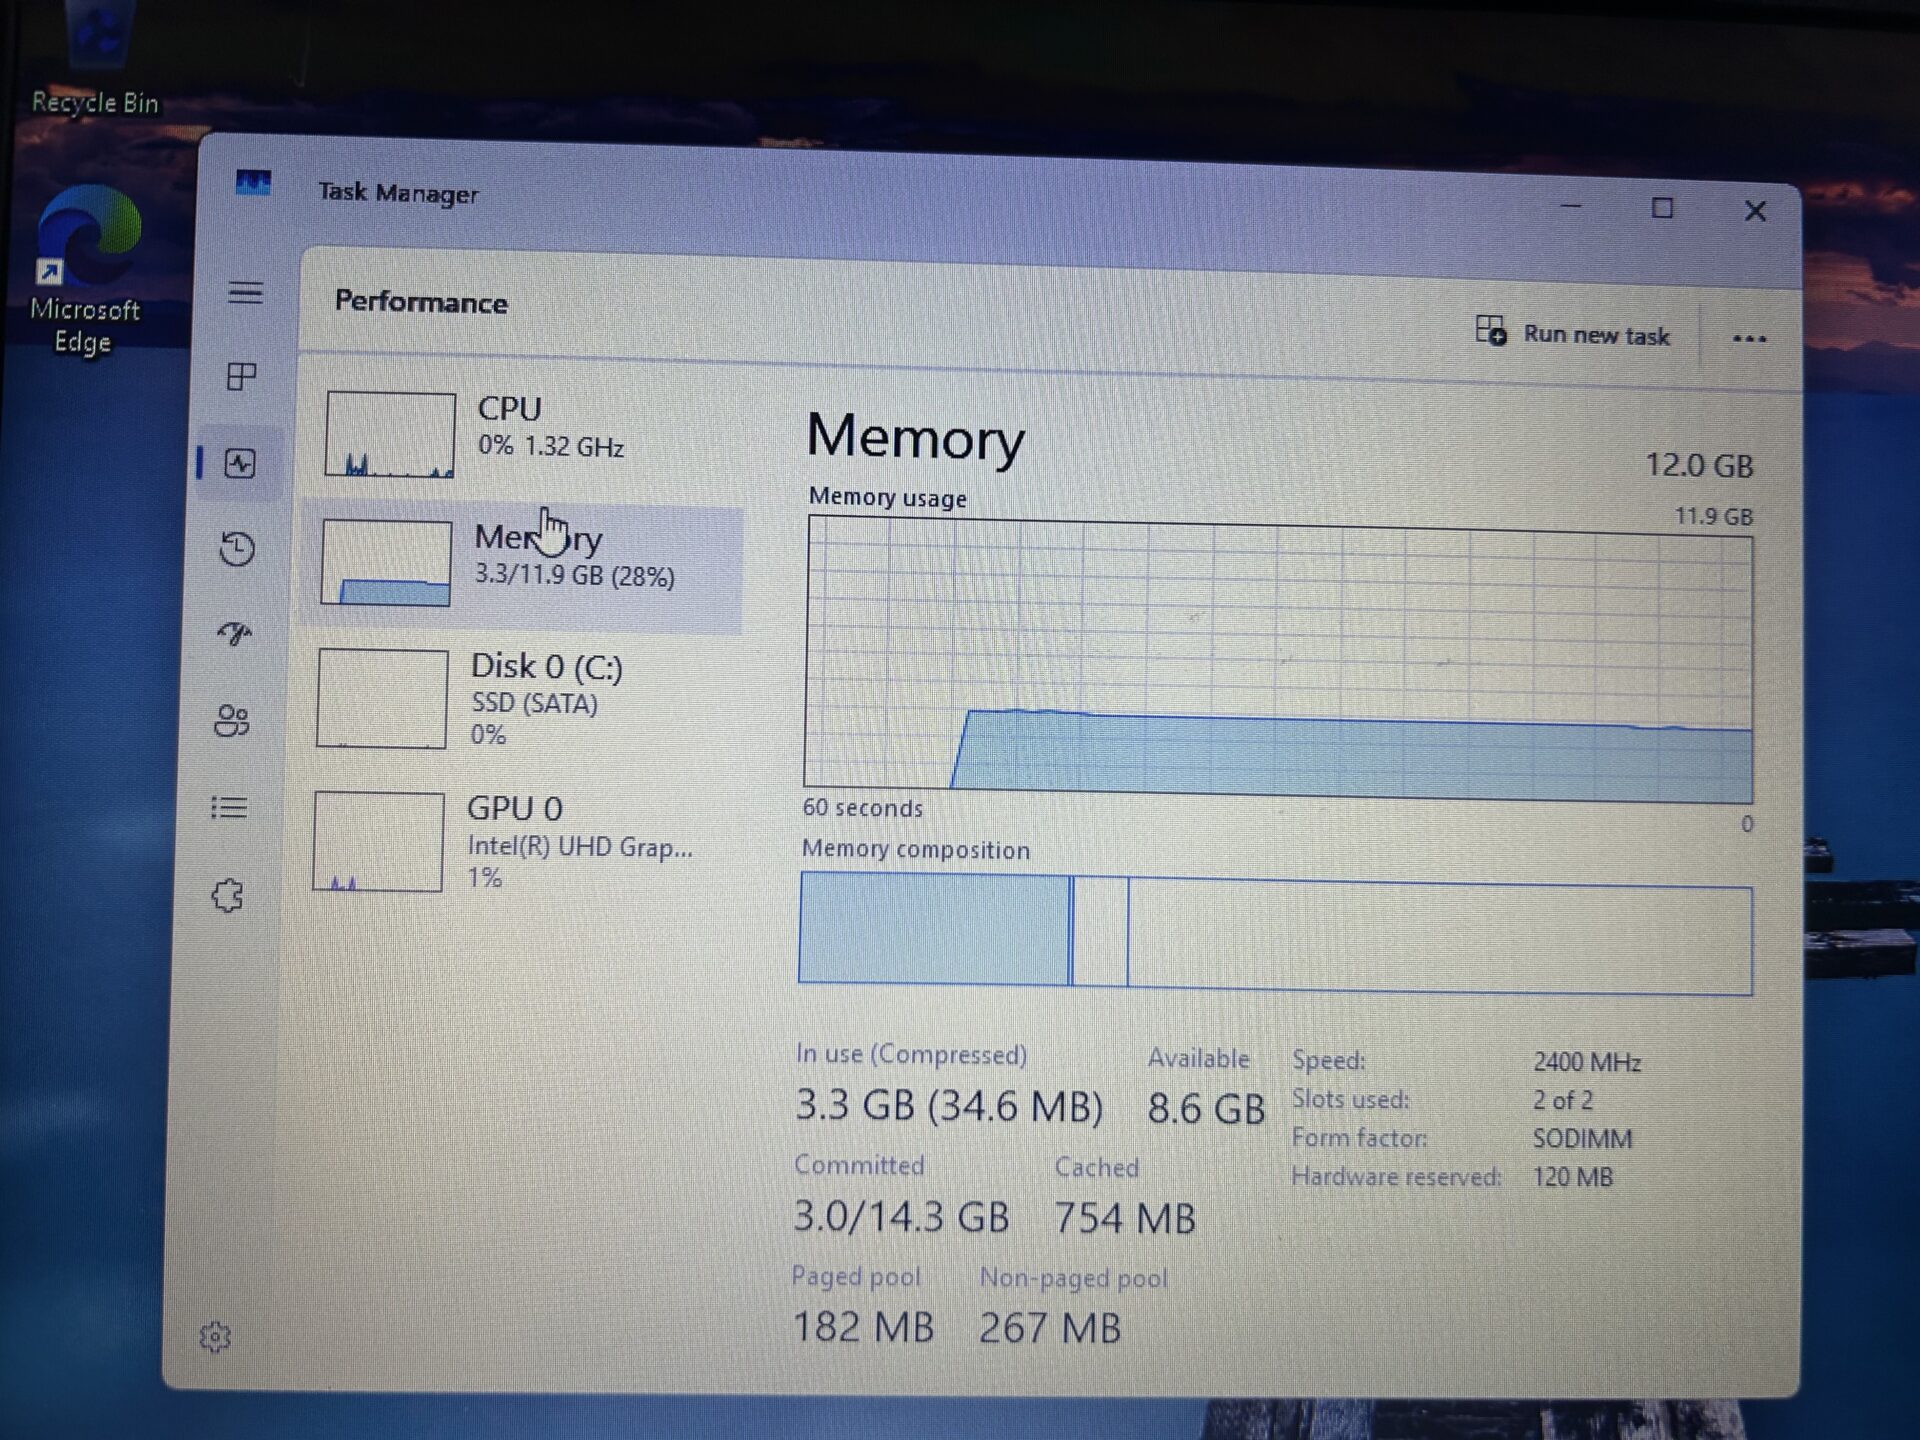Open the Users view

pos(233,721)
